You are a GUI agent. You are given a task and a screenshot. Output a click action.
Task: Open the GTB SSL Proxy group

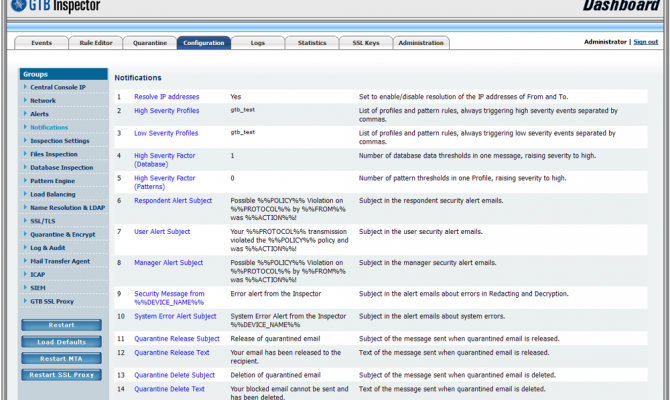tap(52, 301)
